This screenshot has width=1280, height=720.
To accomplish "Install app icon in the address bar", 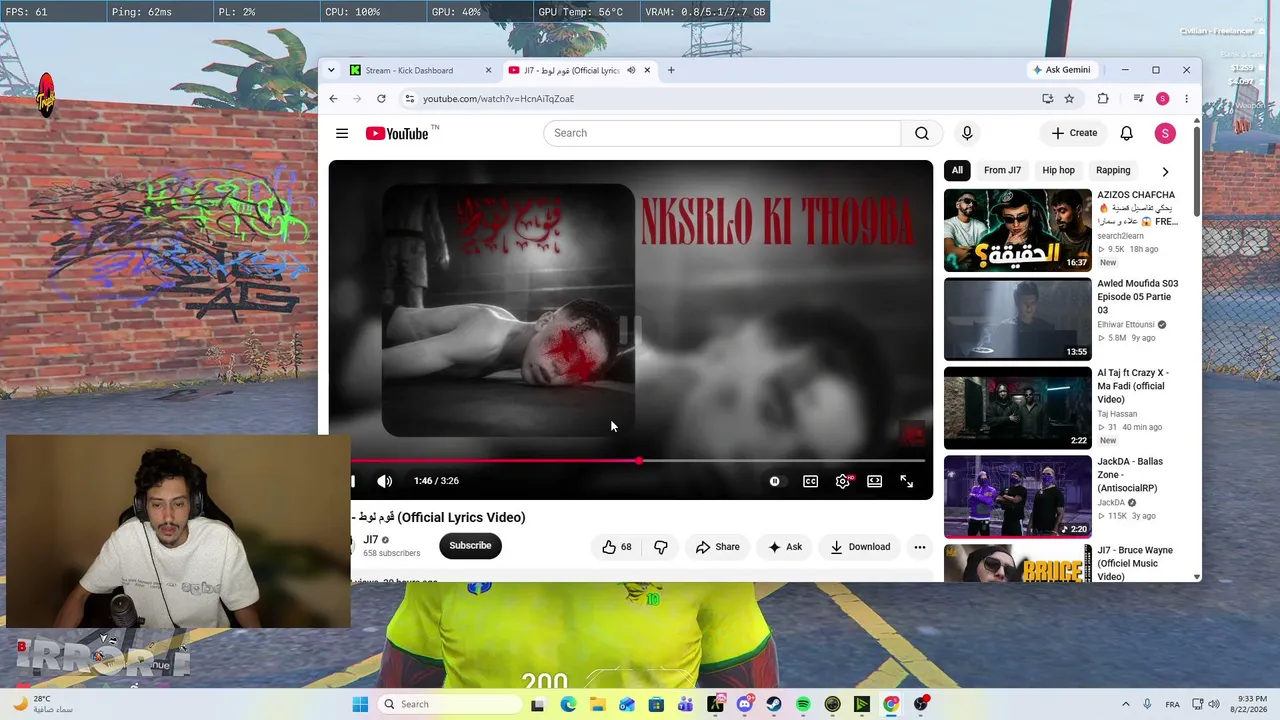I will (1047, 99).
